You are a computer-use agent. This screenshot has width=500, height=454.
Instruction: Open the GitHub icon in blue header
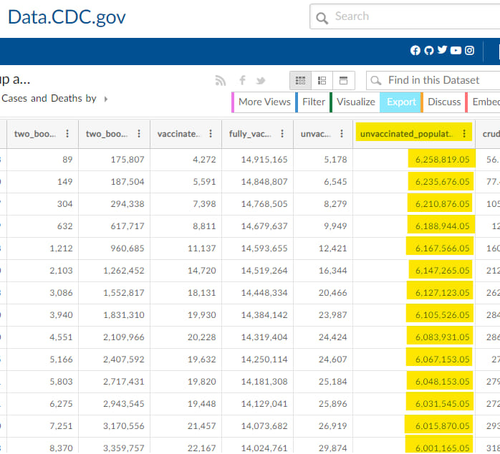[x=429, y=50]
